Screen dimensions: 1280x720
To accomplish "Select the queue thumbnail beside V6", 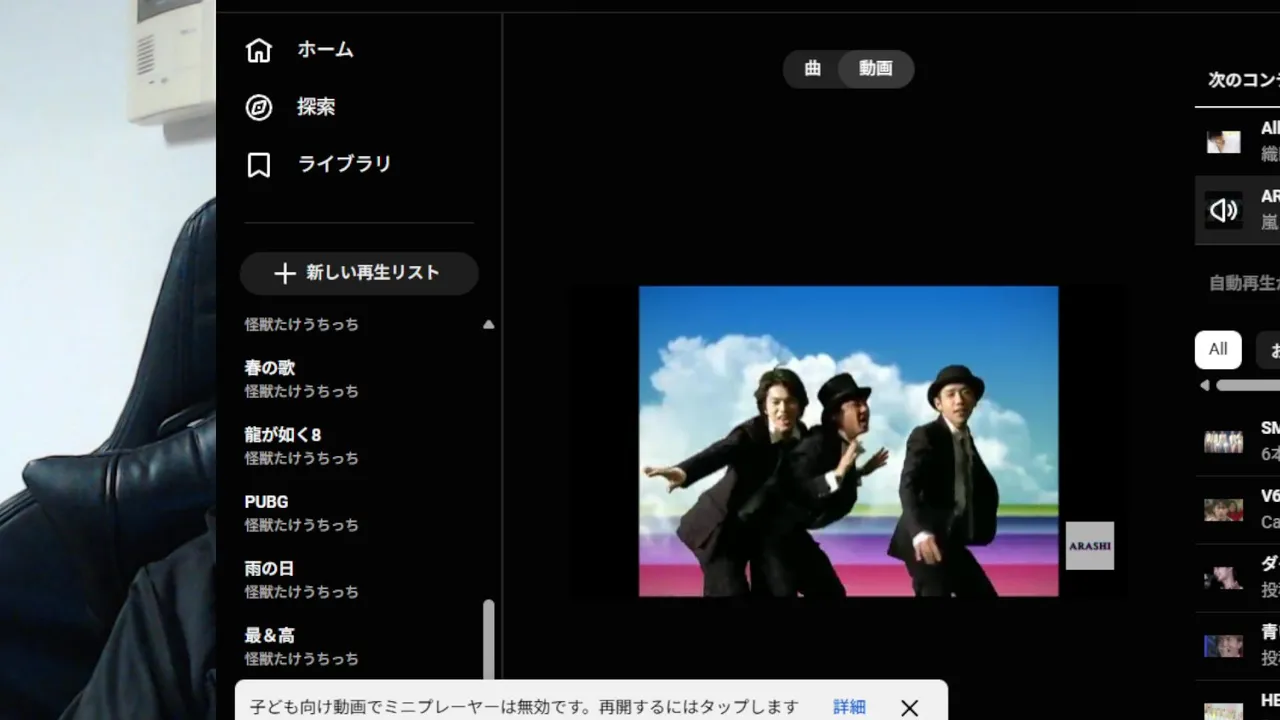I will click(1223, 509).
